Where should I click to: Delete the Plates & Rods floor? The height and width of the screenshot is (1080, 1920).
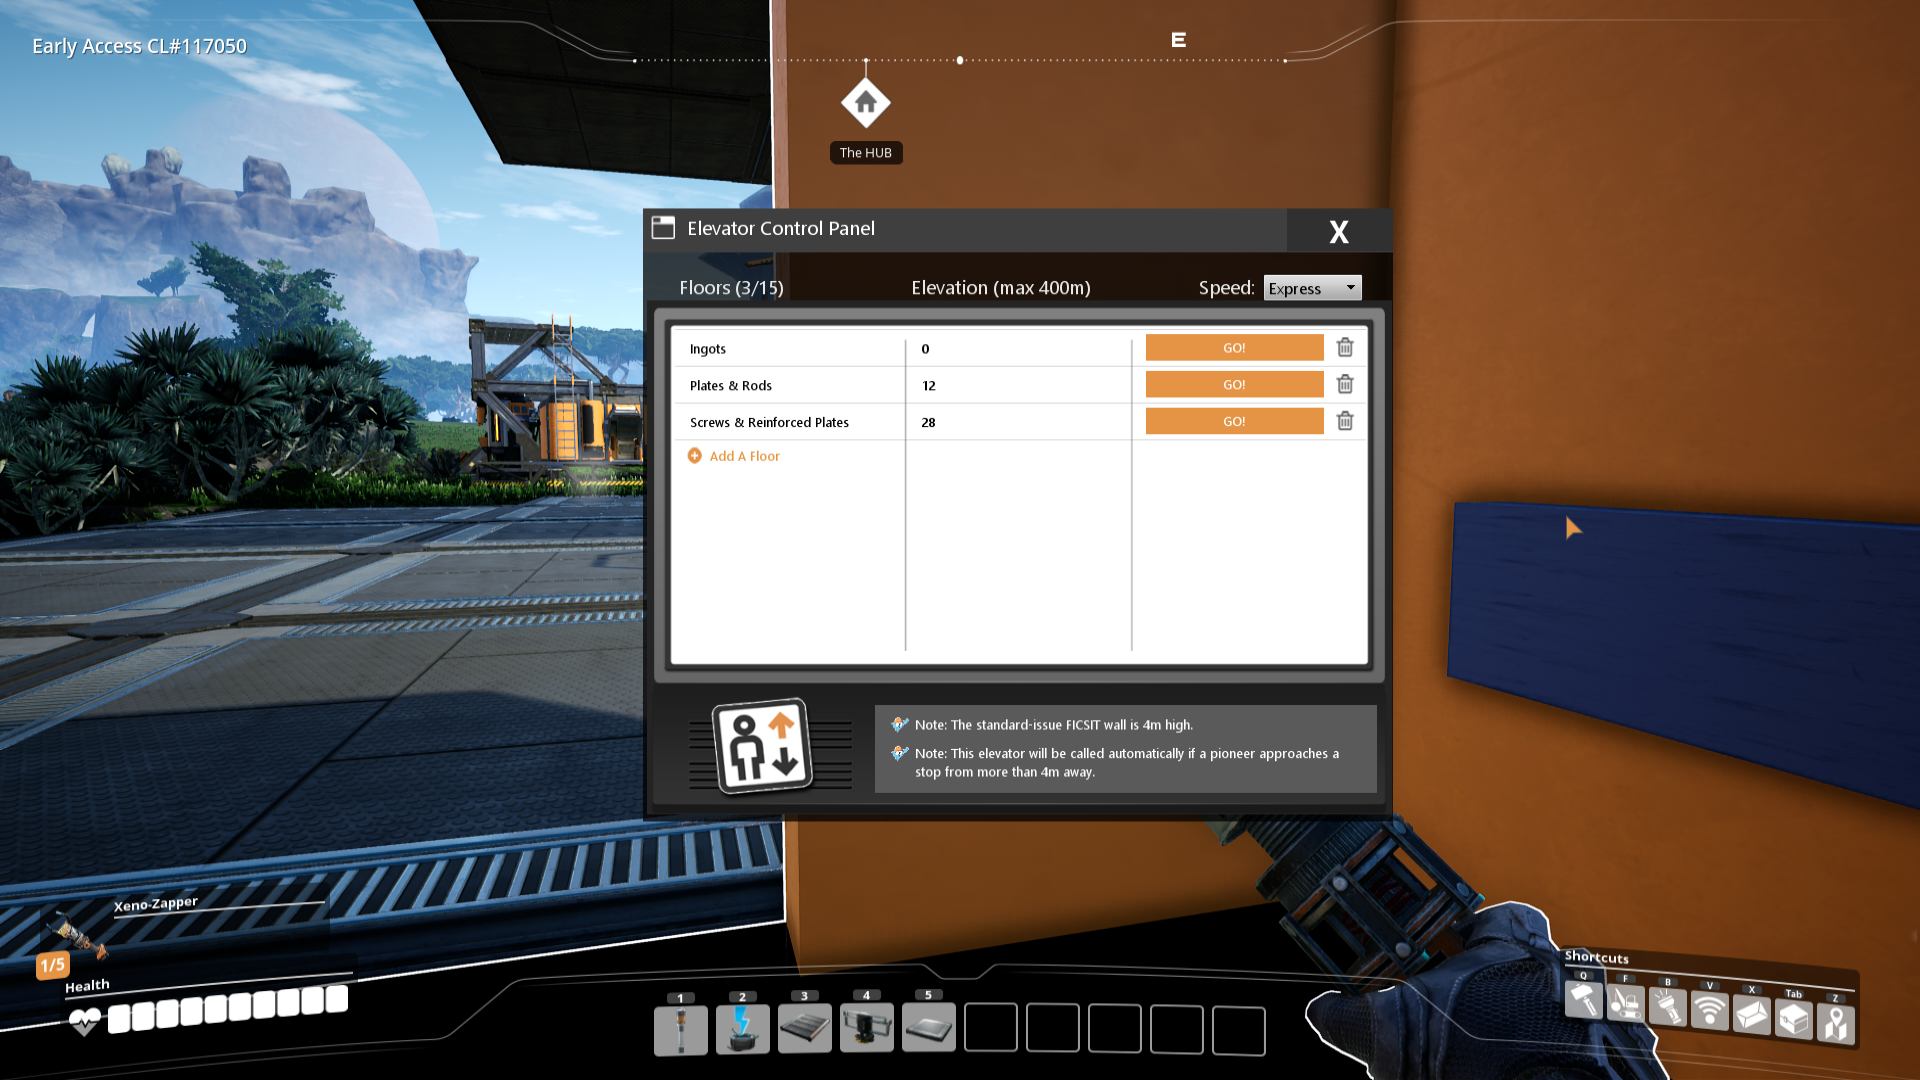point(1345,384)
